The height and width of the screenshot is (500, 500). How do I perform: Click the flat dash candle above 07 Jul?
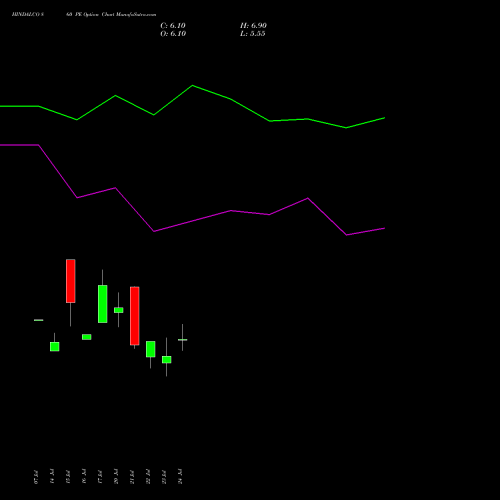39,320
